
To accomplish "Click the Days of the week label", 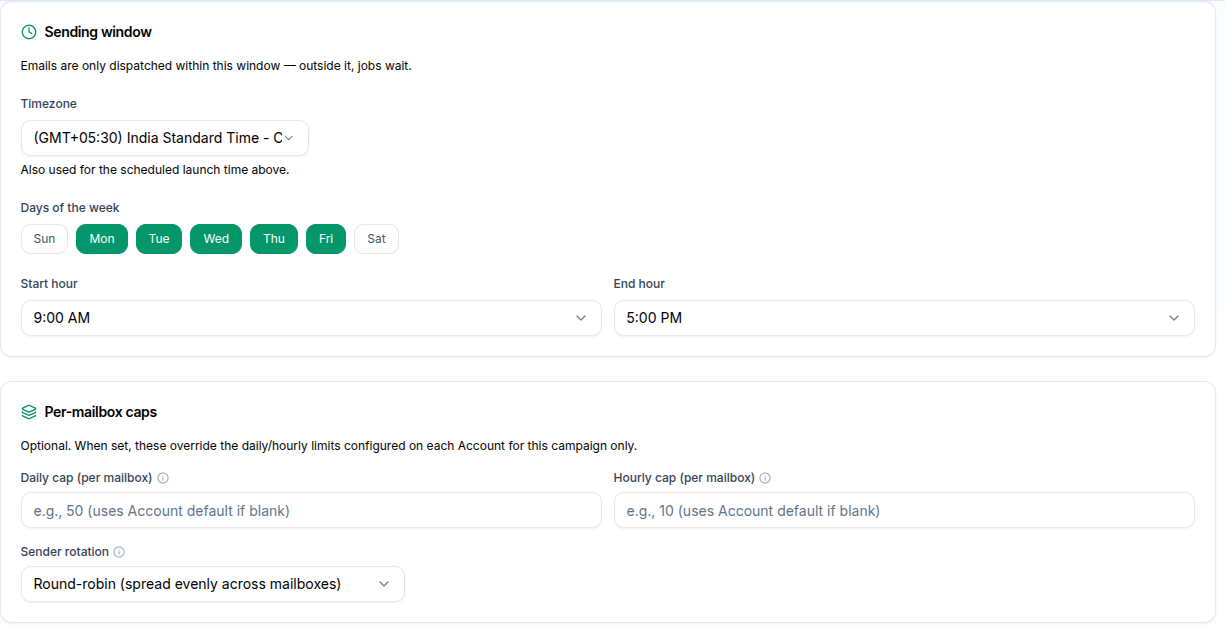I will coord(70,208).
